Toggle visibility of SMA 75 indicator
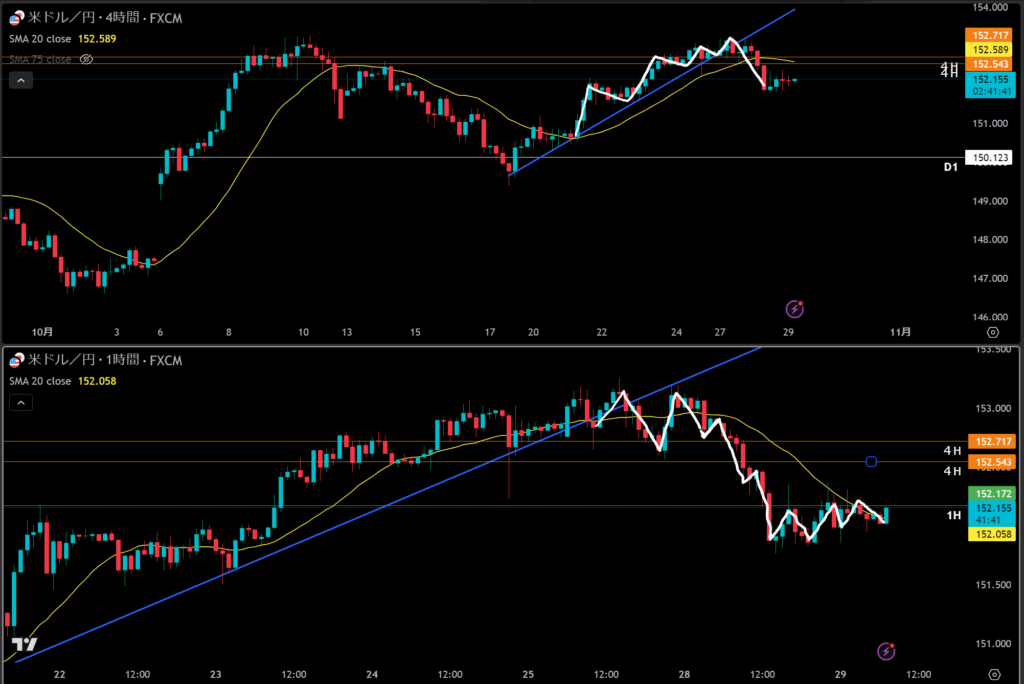The height and width of the screenshot is (684, 1024). [x=87, y=59]
